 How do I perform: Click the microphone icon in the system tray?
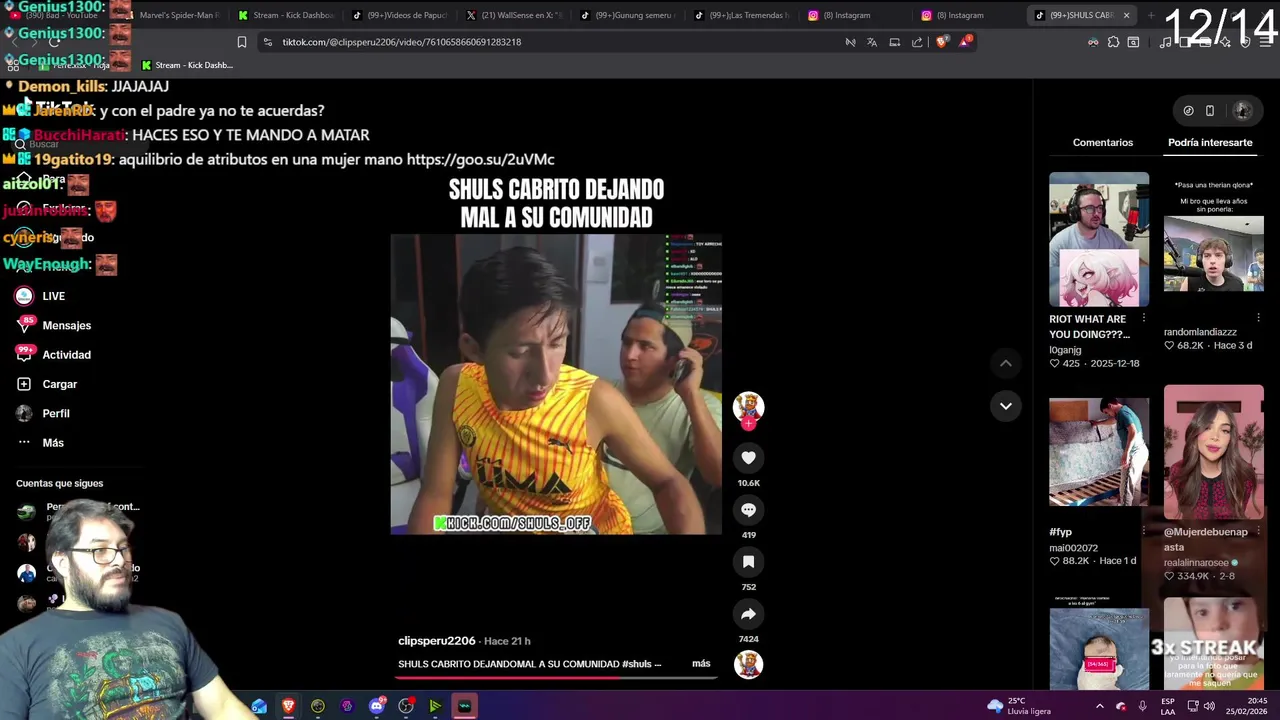[x=1142, y=706]
